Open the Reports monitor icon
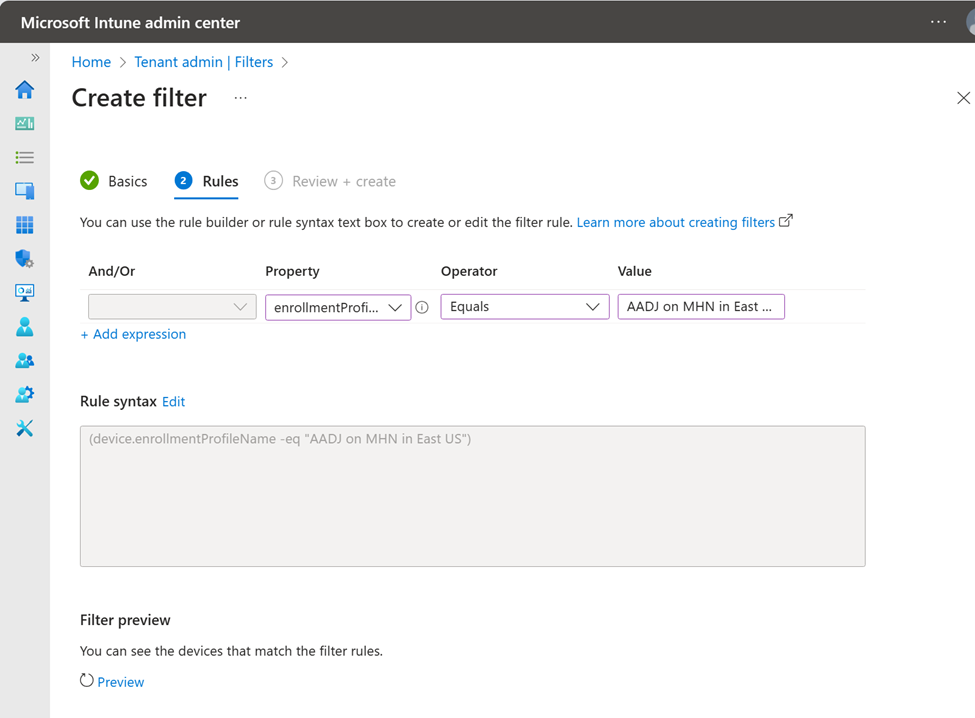The width and height of the screenshot is (975, 718). [25, 293]
